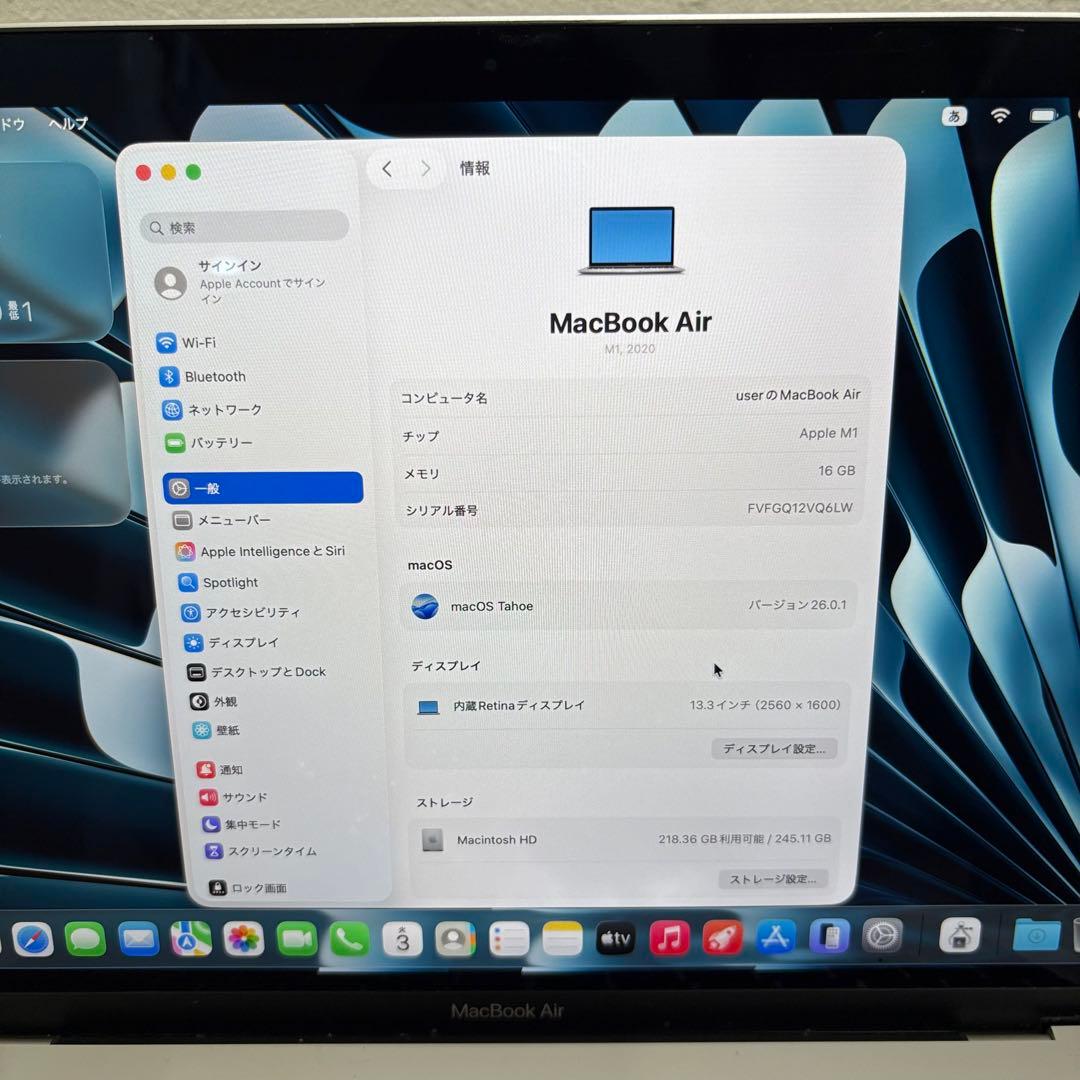Navigate back using the left chevron

tap(386, 169)
